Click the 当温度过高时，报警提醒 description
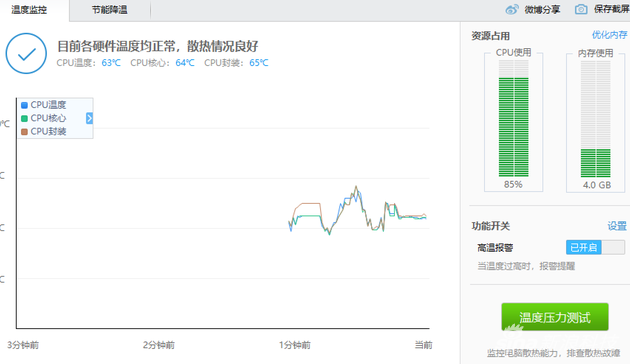 tap(526, 266)
